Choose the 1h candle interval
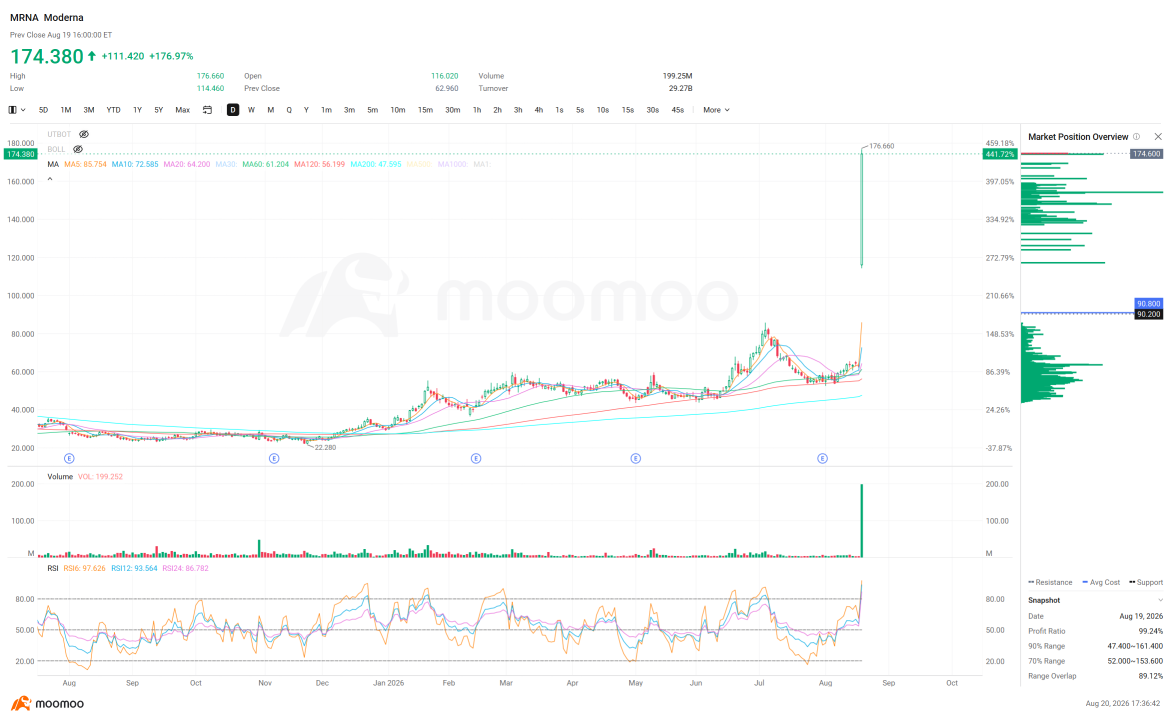The image size is (1171, 720). (x=476, y=110)
